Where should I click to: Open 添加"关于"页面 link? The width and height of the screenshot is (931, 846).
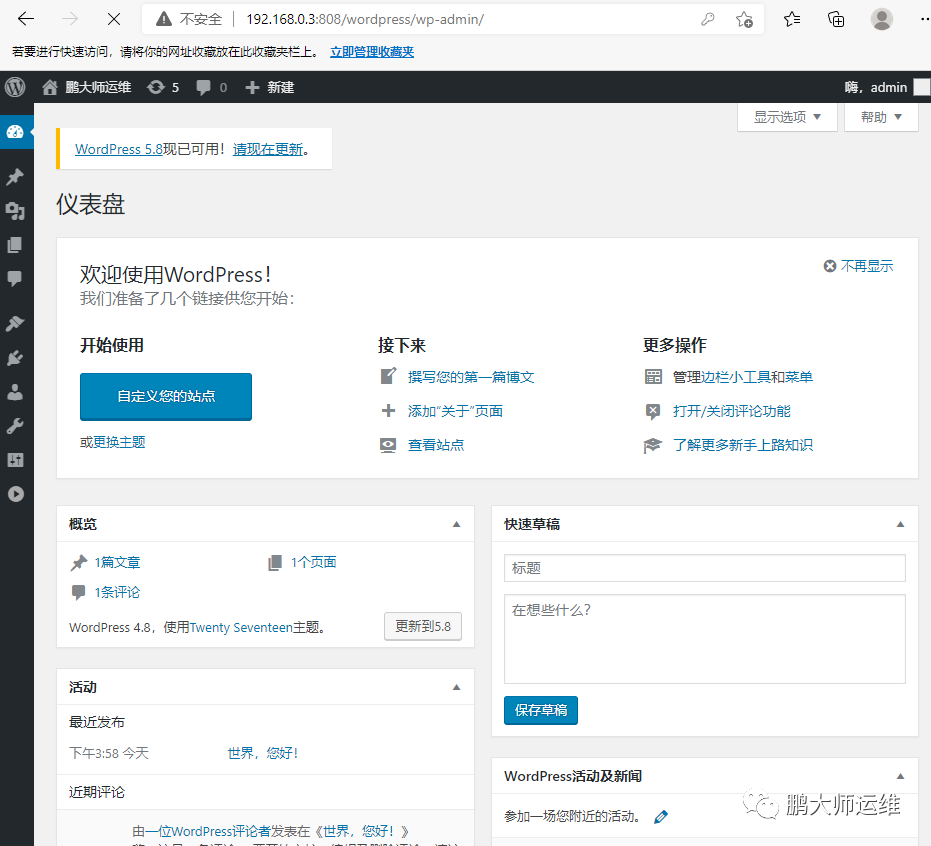tap(455, 411)
